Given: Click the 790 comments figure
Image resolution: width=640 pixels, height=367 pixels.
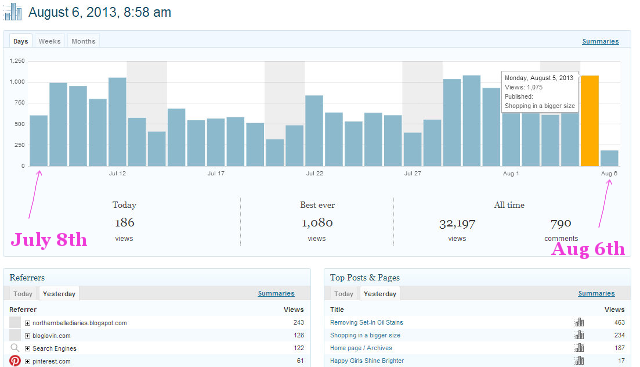Looking at the screenshot, I should (x=561, y=224).
